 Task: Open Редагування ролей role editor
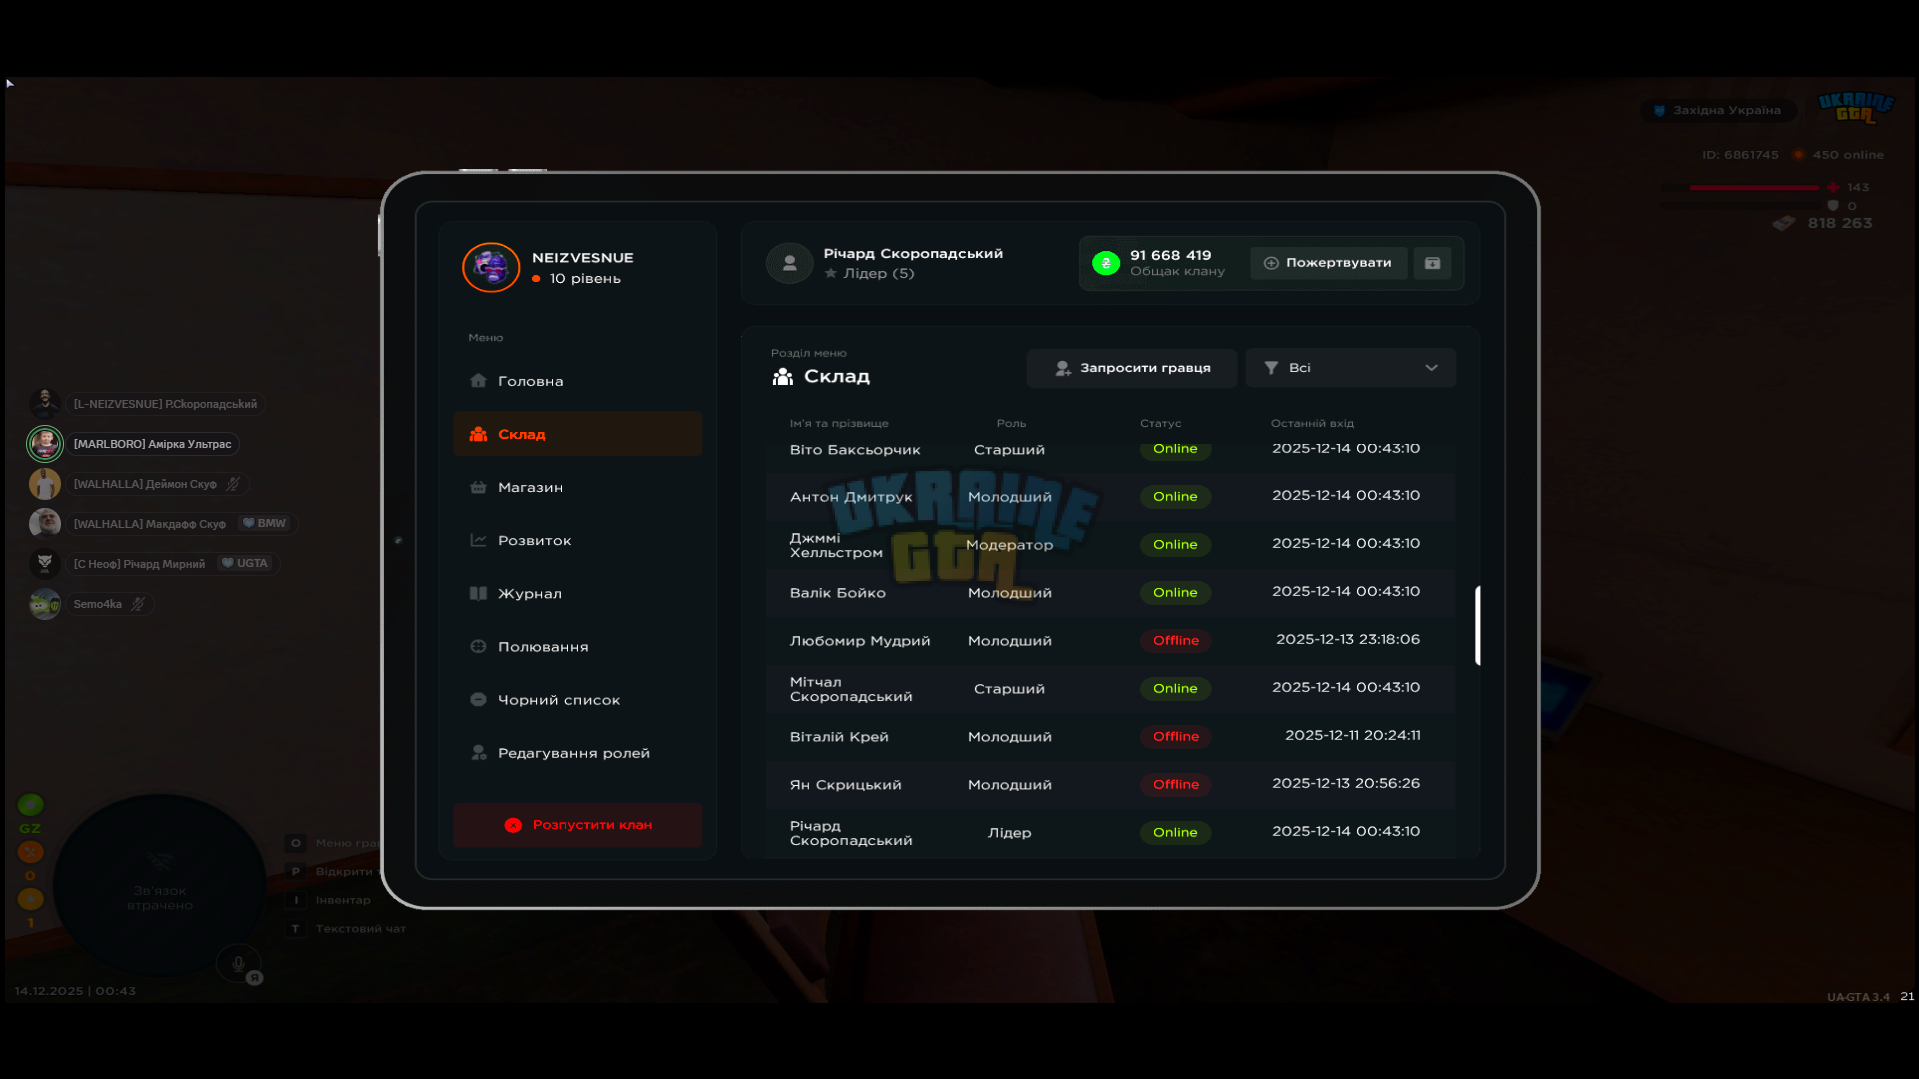[x=577, y=752]
